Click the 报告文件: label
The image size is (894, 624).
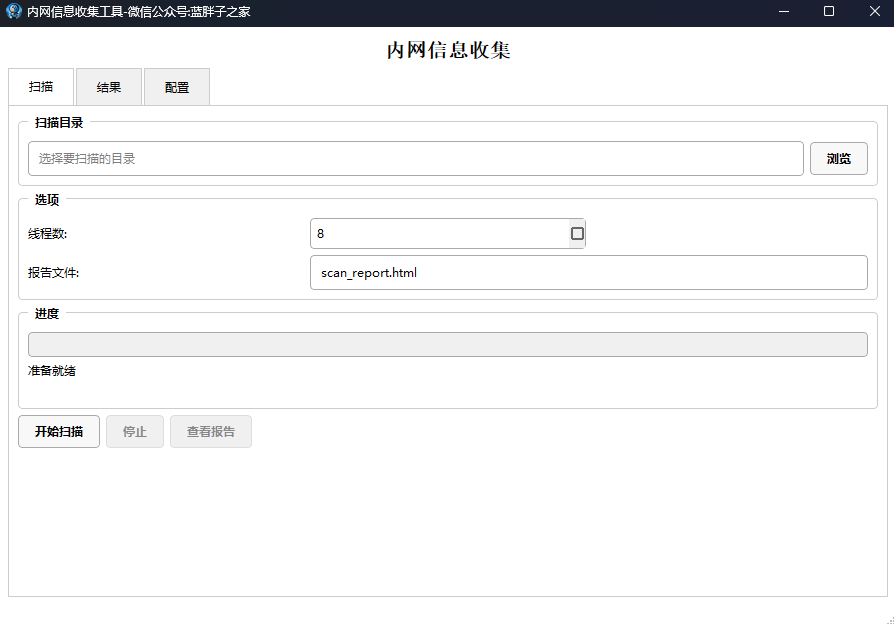[54, 273]
